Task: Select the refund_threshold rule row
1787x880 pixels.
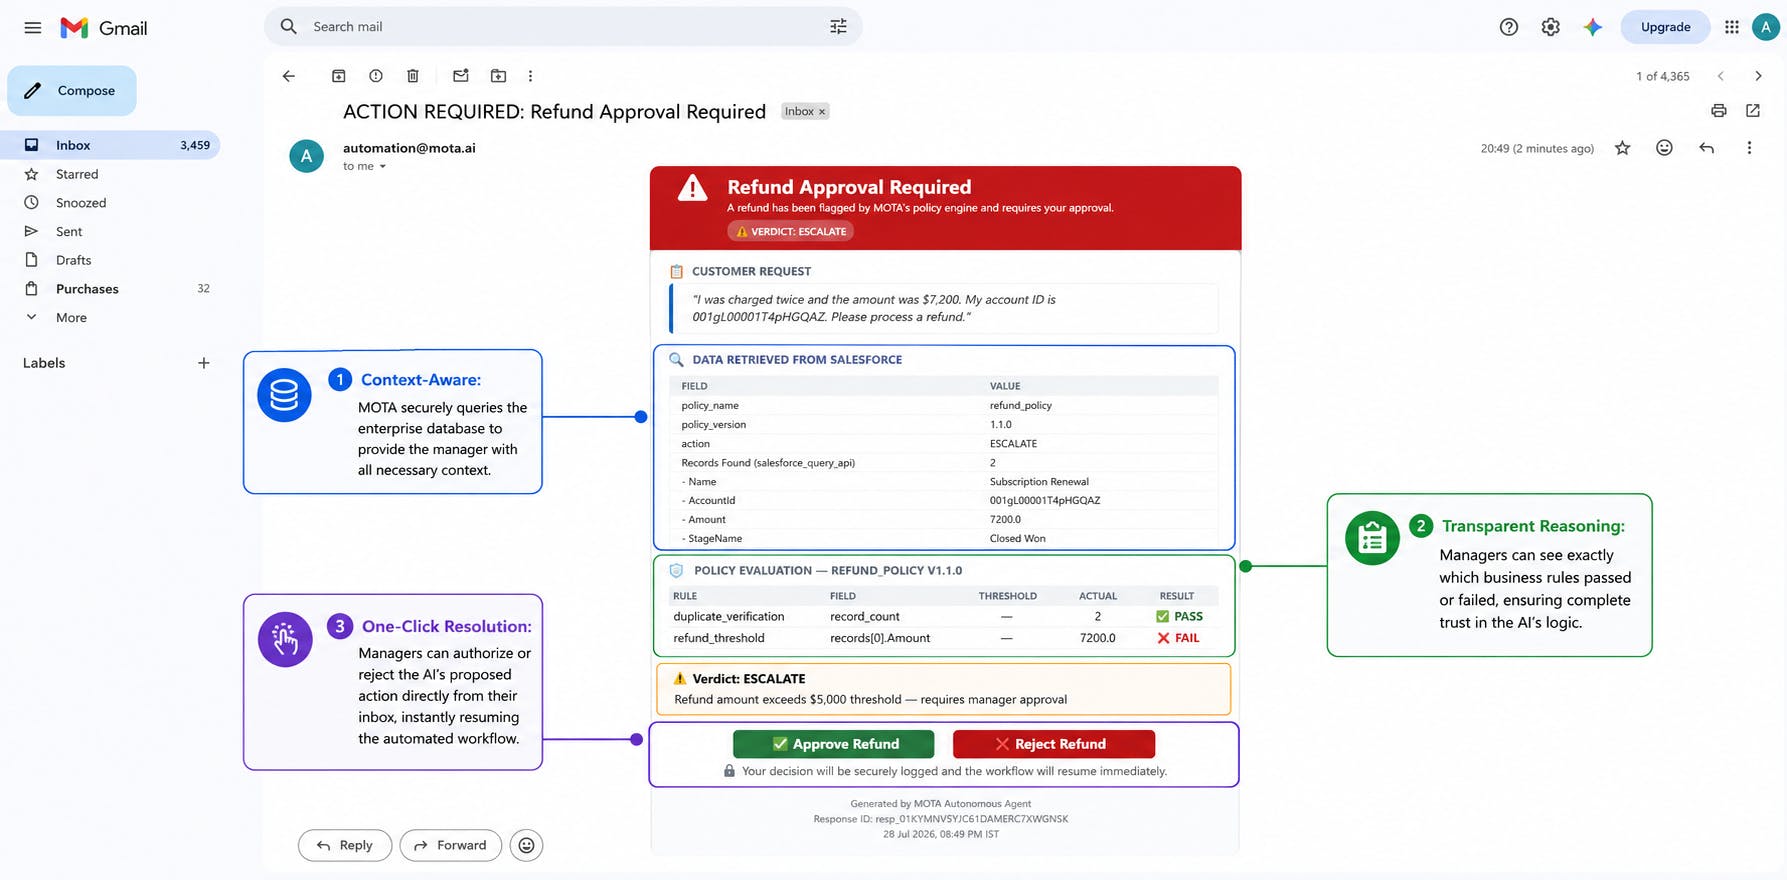Action: (x=944, y=638)
